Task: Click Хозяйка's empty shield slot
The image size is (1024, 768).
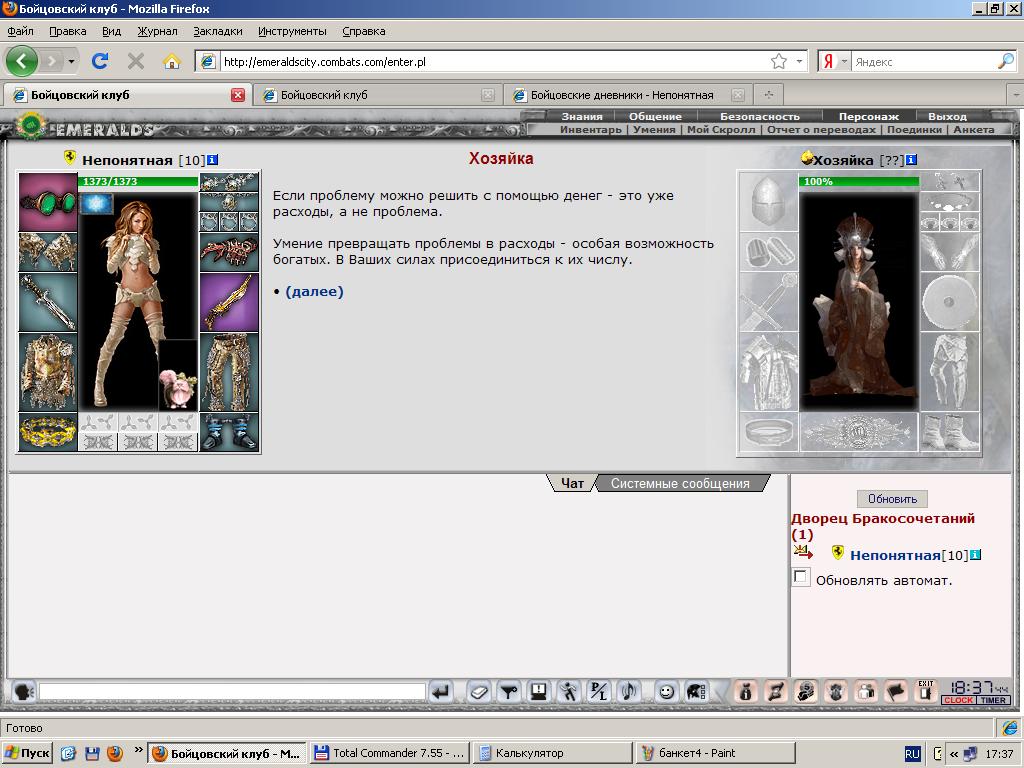Action: (x=950, y=302)
